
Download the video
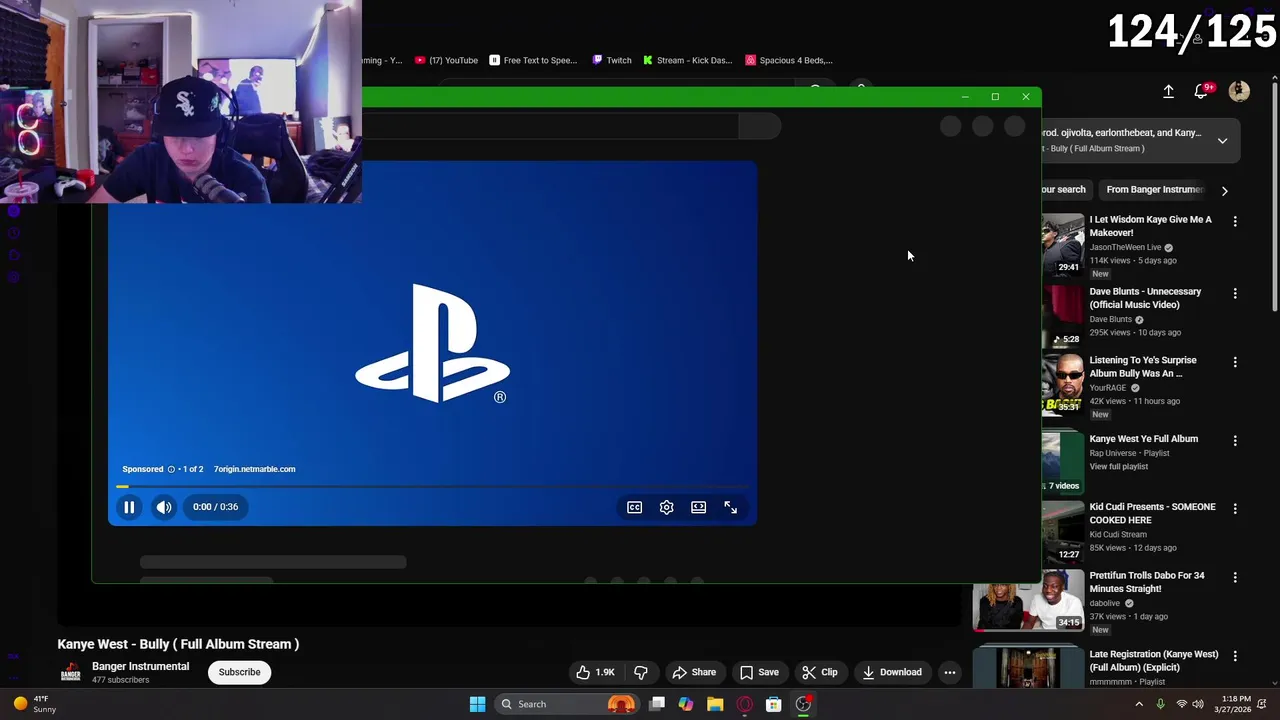click(x=892, y=672)
